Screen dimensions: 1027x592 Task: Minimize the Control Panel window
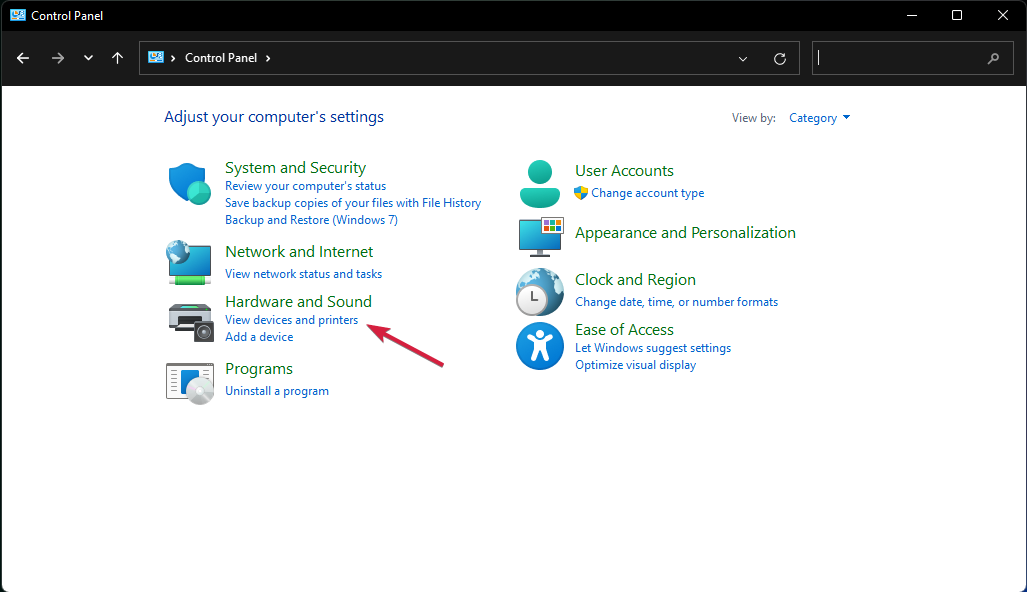click(912, 15)
